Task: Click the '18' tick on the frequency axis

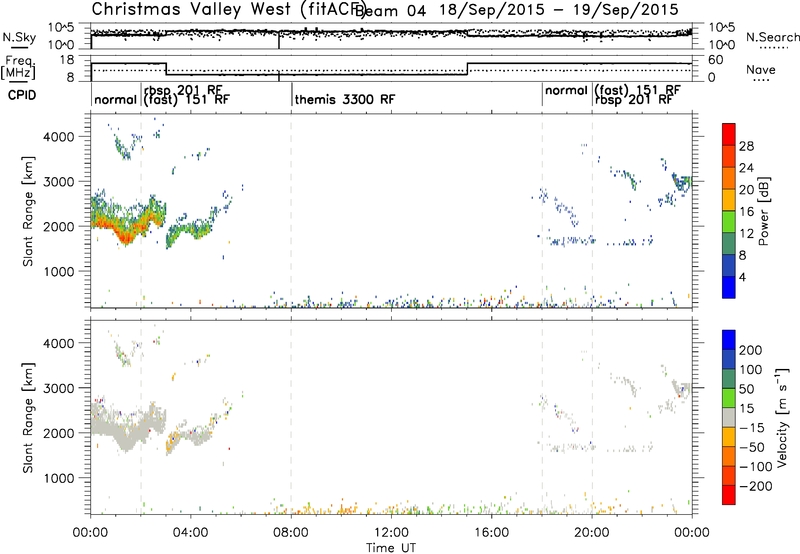Action: click(67, 60)
